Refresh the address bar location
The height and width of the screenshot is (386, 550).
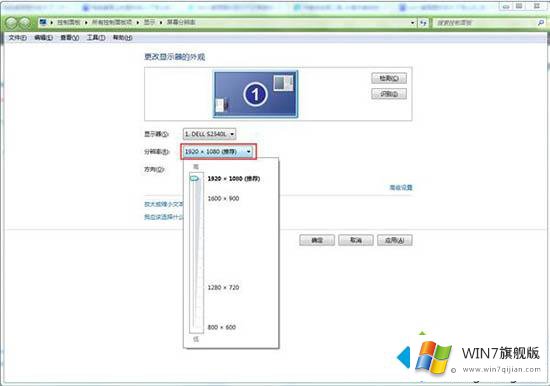423,23
